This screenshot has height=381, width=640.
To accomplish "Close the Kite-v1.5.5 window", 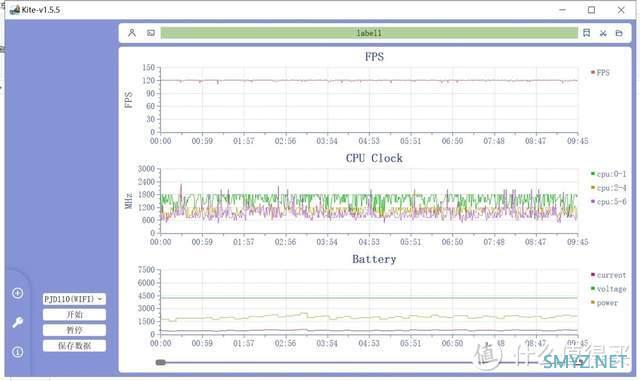I will pyautogui.click(x=621, y=10).
